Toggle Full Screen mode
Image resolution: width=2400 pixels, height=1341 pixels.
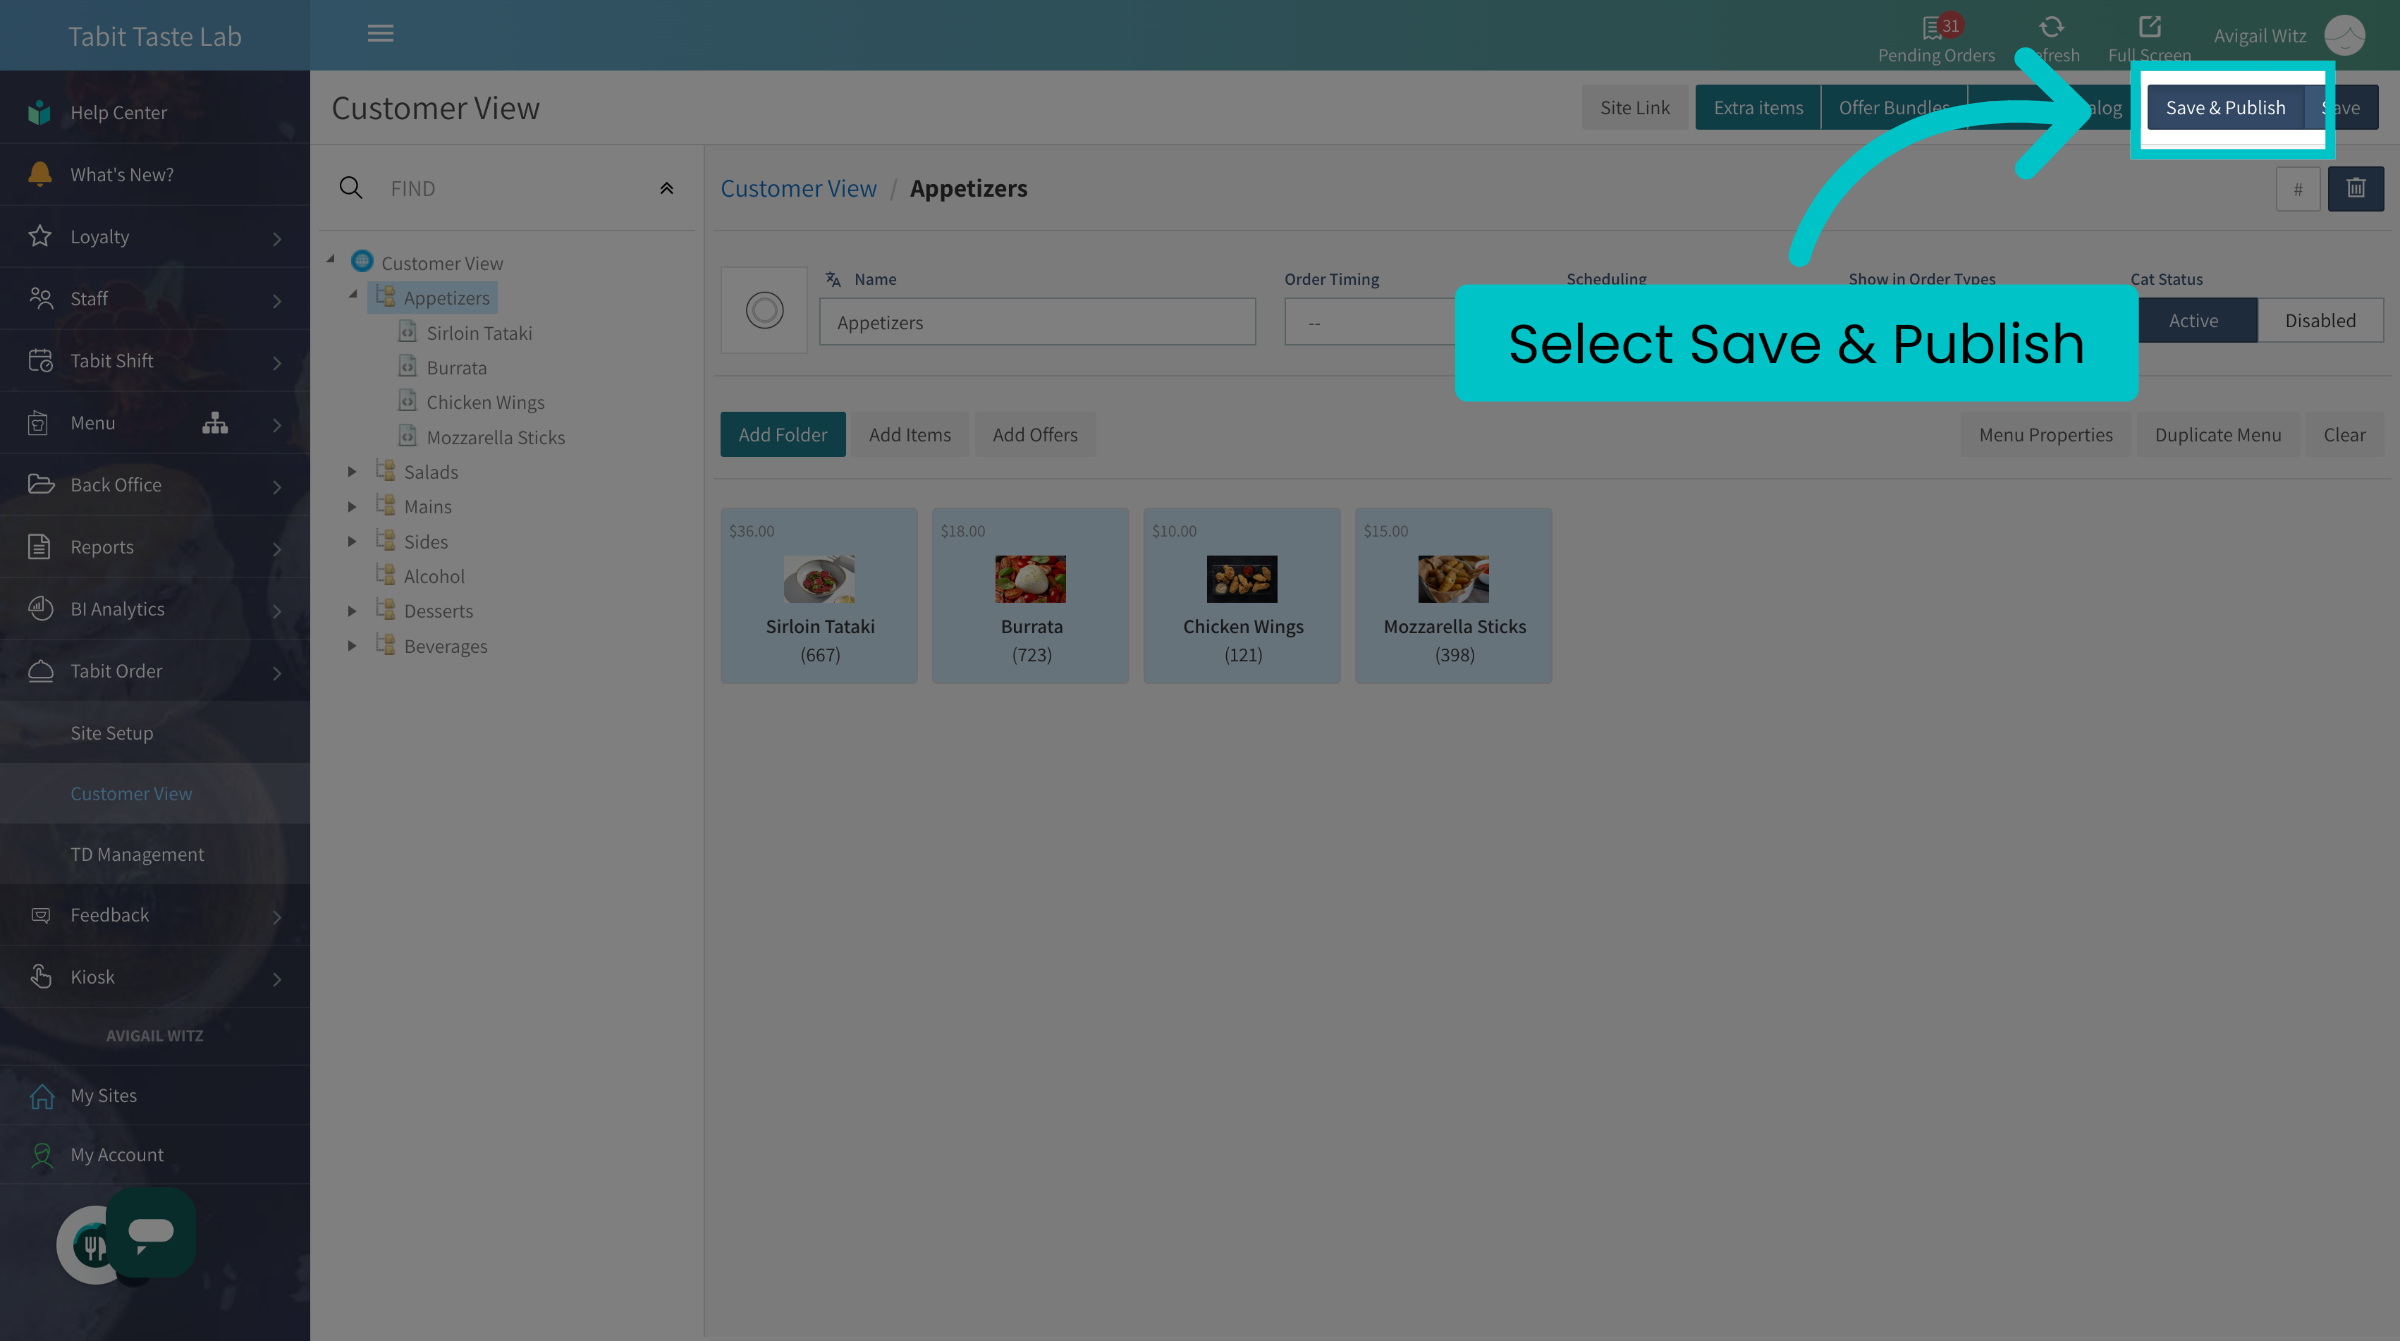pyautogui.click(x=2149, y=38)
